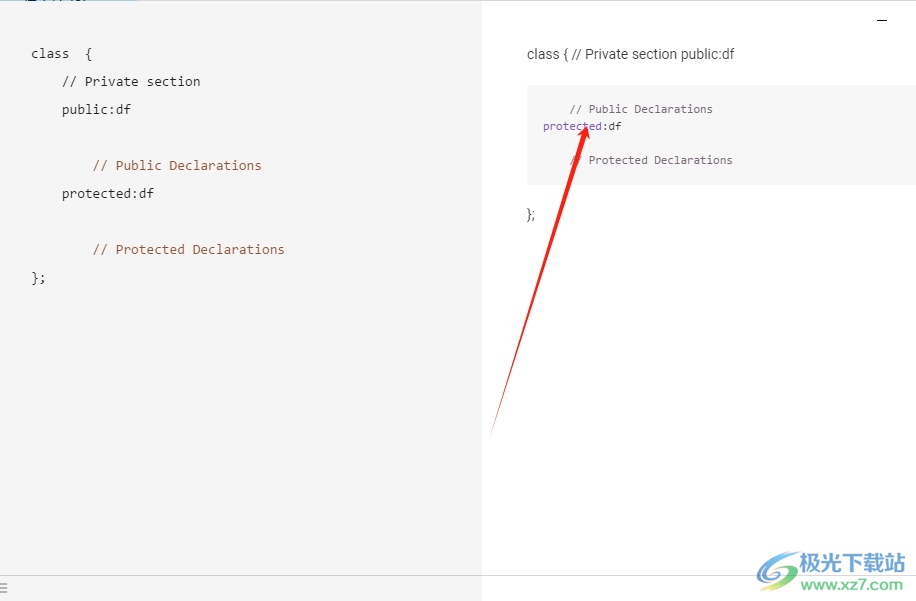Click the www.xz7.com watermark text

click(852, 585)
